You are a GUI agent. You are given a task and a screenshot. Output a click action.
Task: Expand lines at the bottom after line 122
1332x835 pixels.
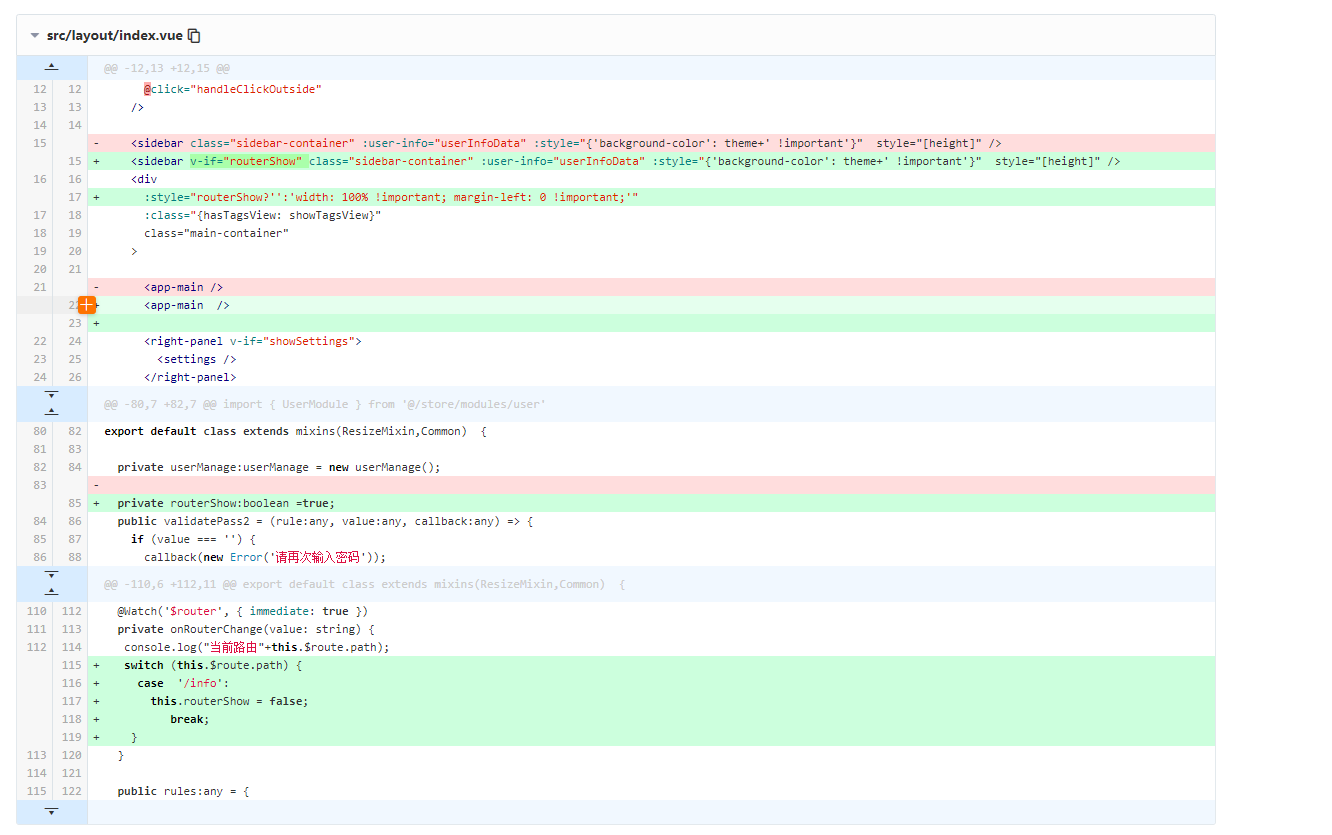51,811
